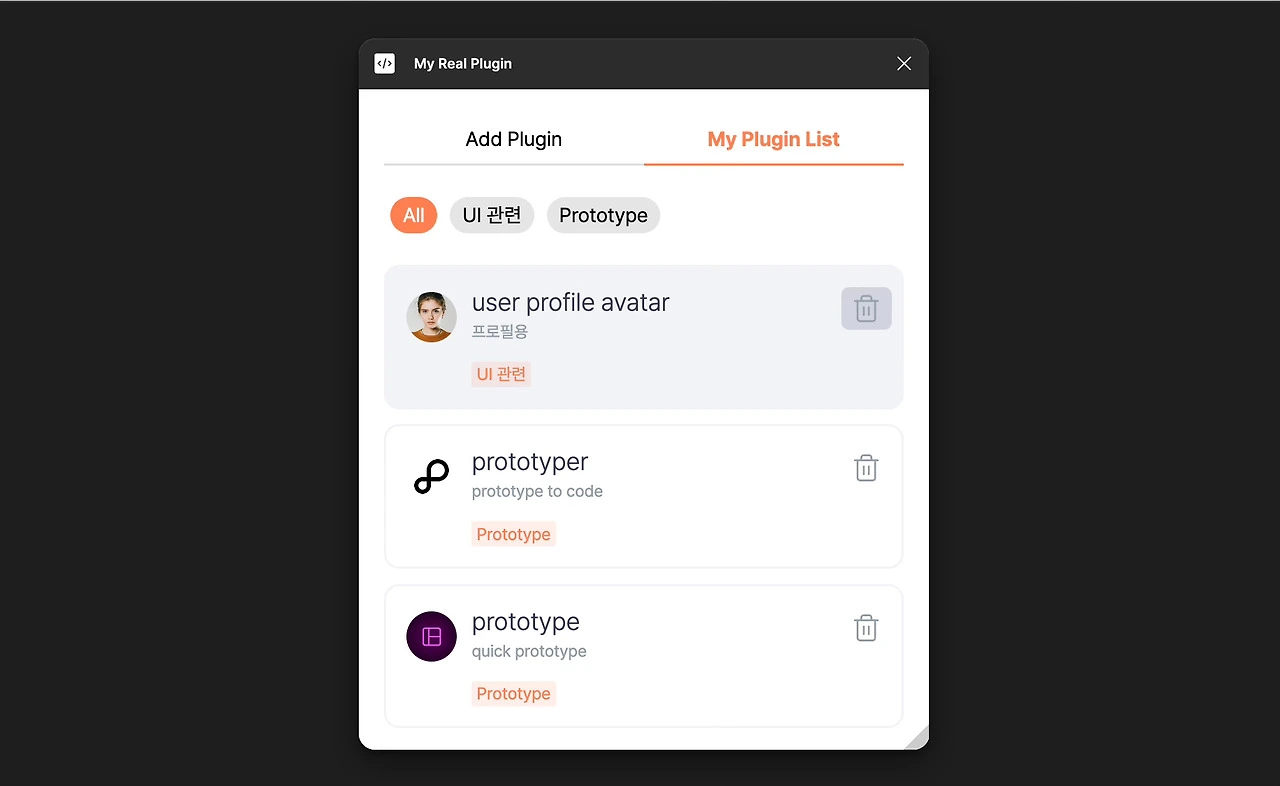The image size is (1280, 786).
Task: Select the My Plugin List tab
Action: [774, 139]
